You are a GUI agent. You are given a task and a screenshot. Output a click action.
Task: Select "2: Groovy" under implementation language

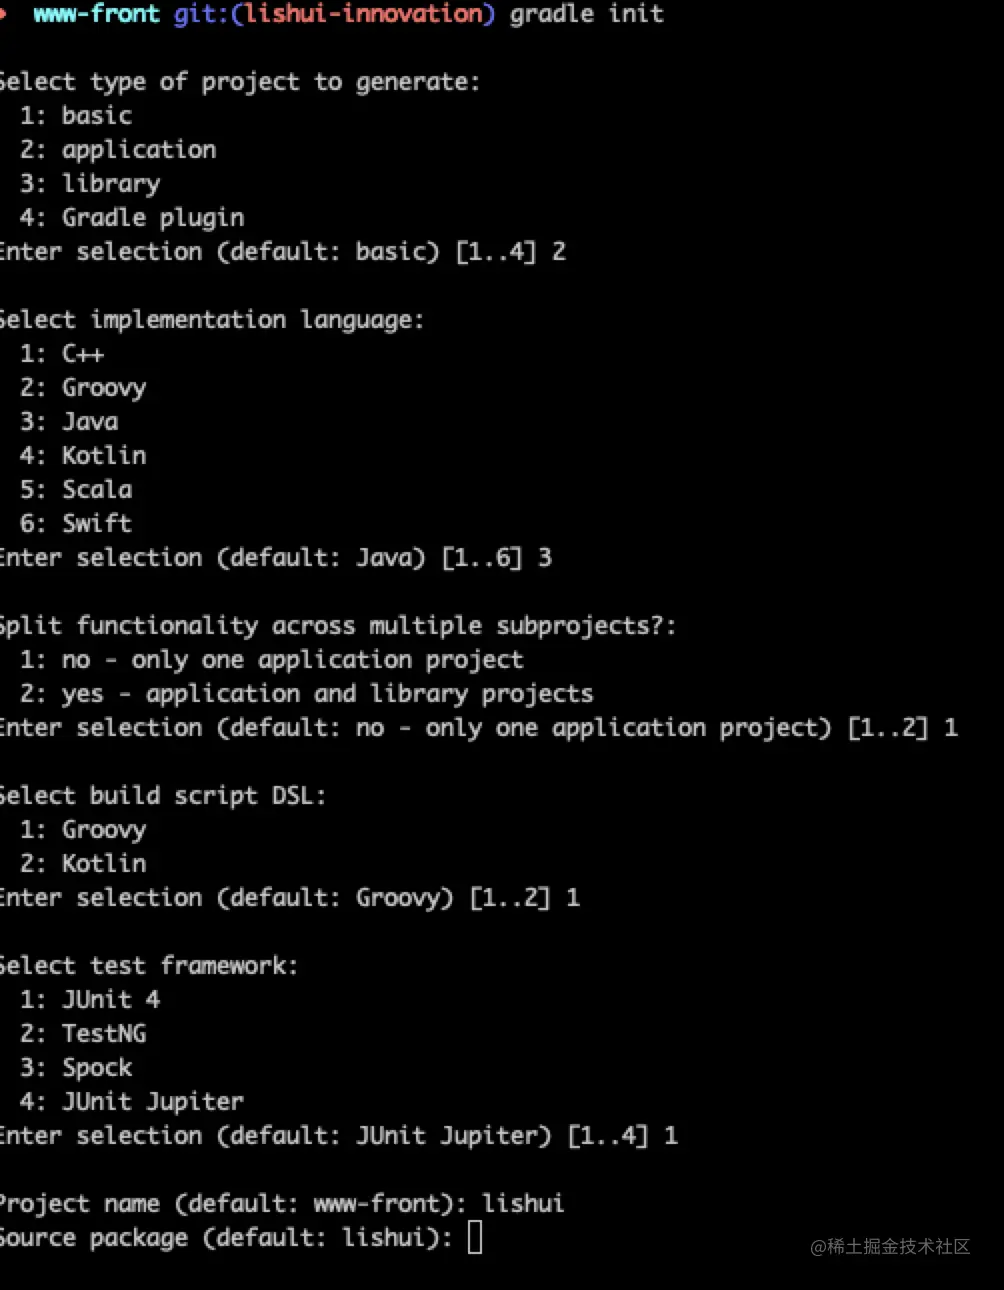point(83,388)
